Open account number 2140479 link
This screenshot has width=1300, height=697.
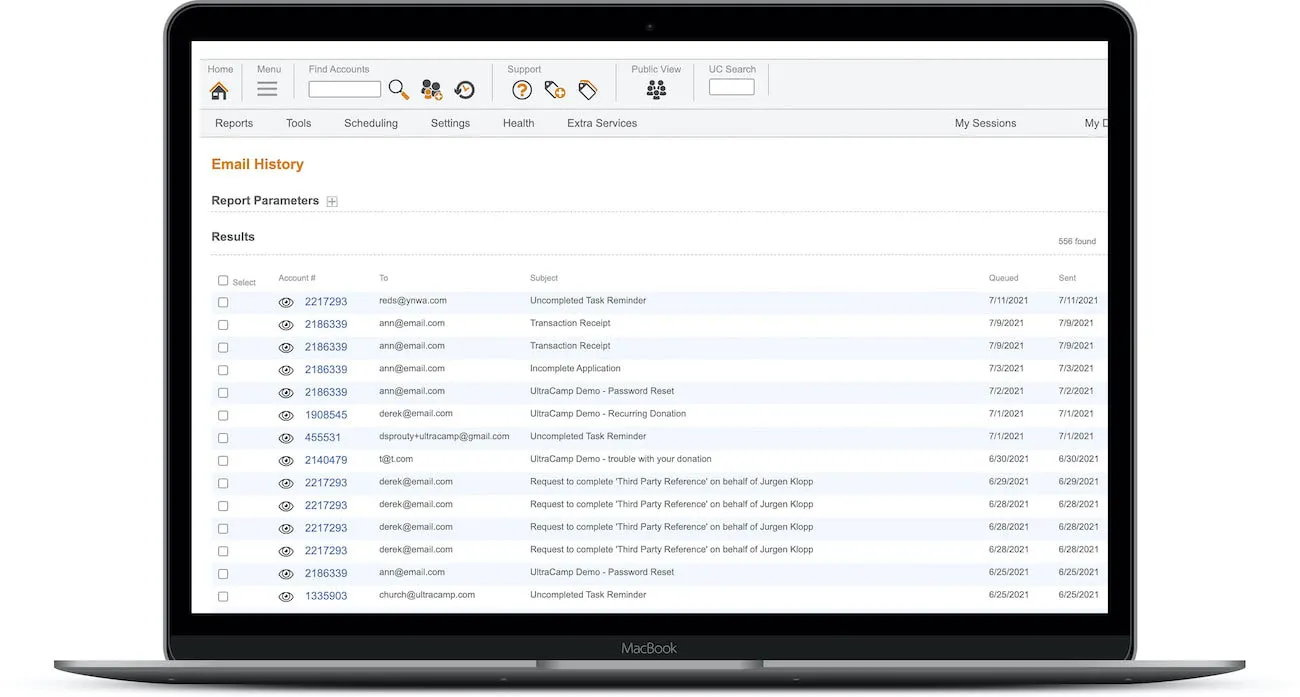coord(326,460)
